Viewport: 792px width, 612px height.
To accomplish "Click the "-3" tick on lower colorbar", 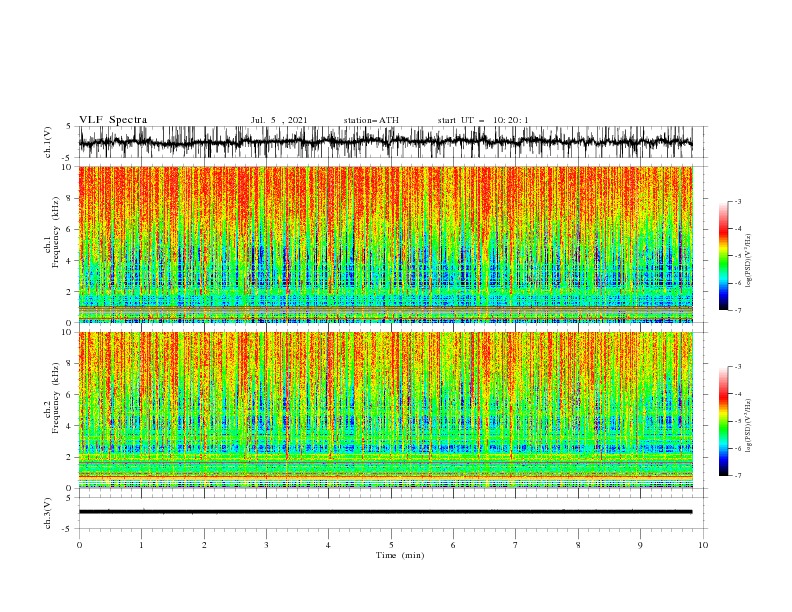I will 738,367.
